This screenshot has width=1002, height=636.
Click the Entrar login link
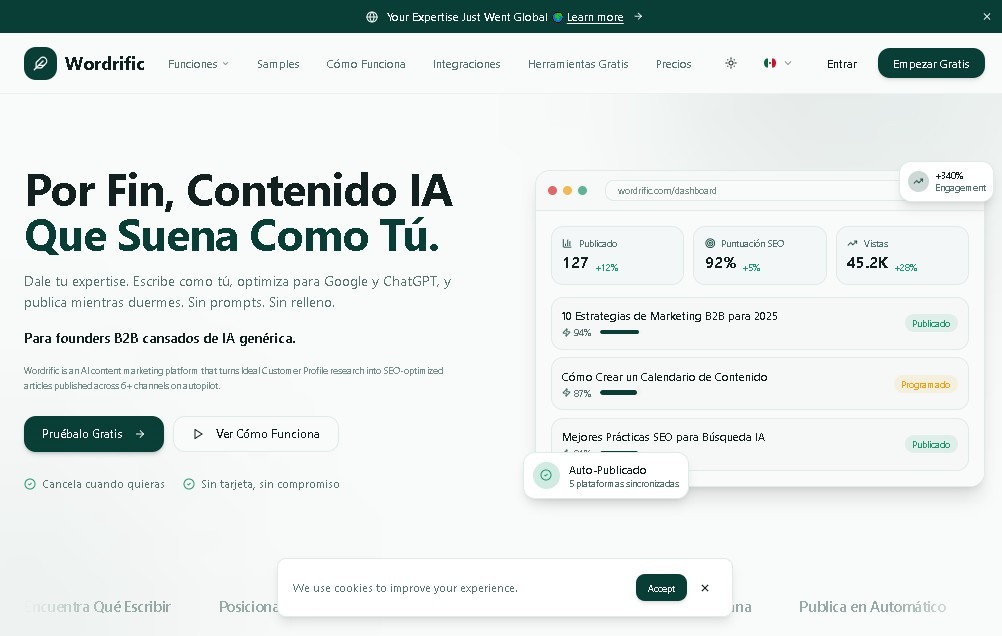[842, 64]
